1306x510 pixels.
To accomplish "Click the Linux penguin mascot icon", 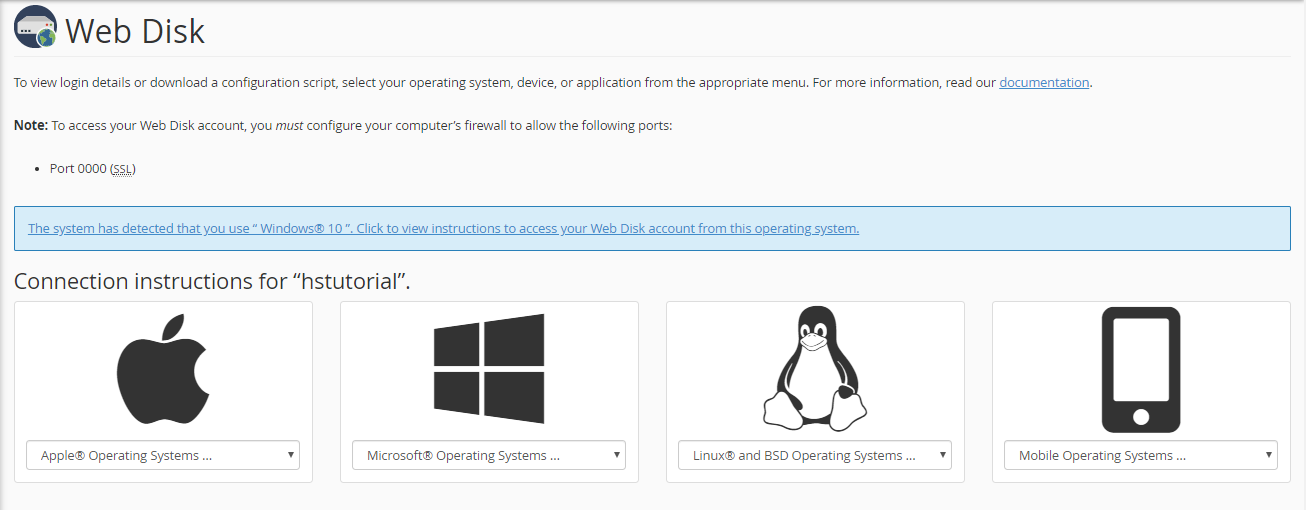I will (x=815, y=369).
